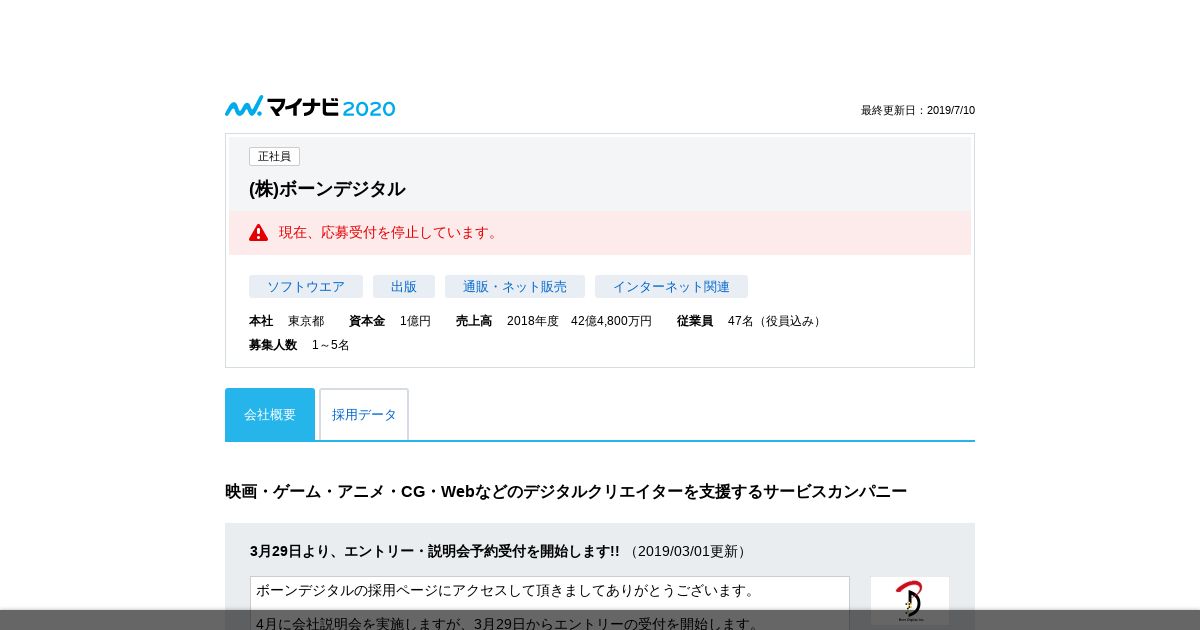Click the 東京都 headquarters value
The width and height of the screenshot is (1200, 630).
click(x=306, y=321)
